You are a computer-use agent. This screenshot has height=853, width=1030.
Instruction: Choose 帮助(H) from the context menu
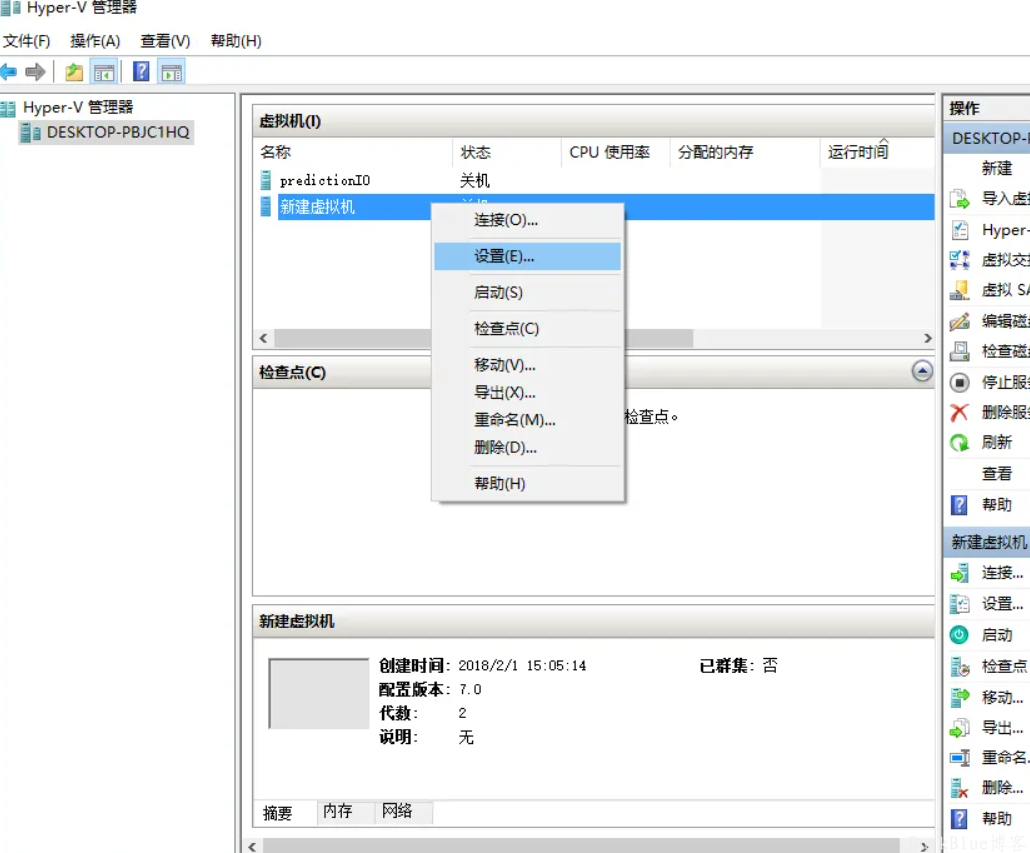527,484
